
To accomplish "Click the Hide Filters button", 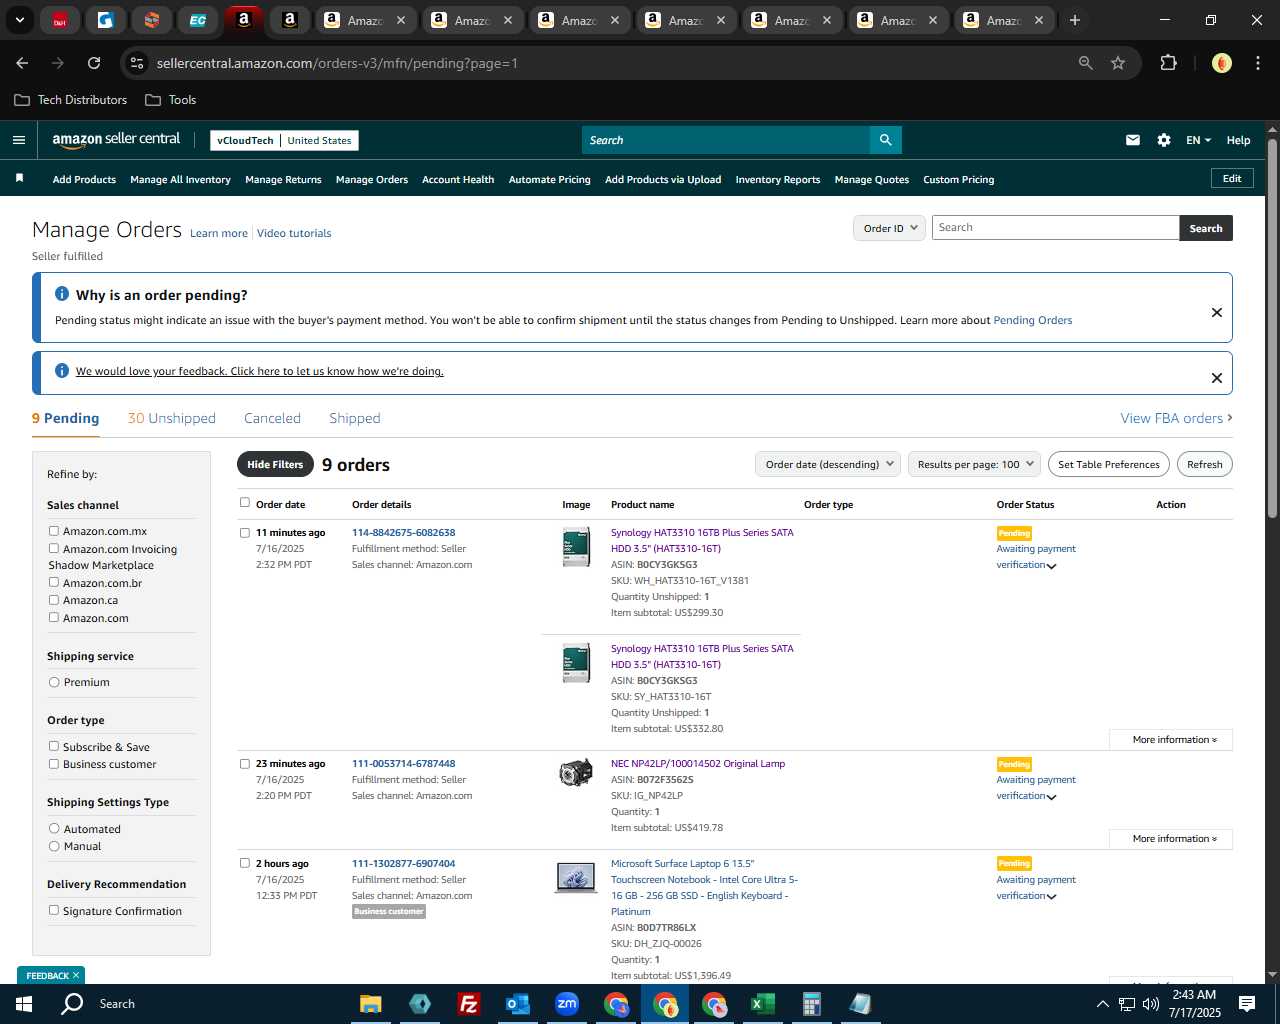I will [x=275, y=464].
